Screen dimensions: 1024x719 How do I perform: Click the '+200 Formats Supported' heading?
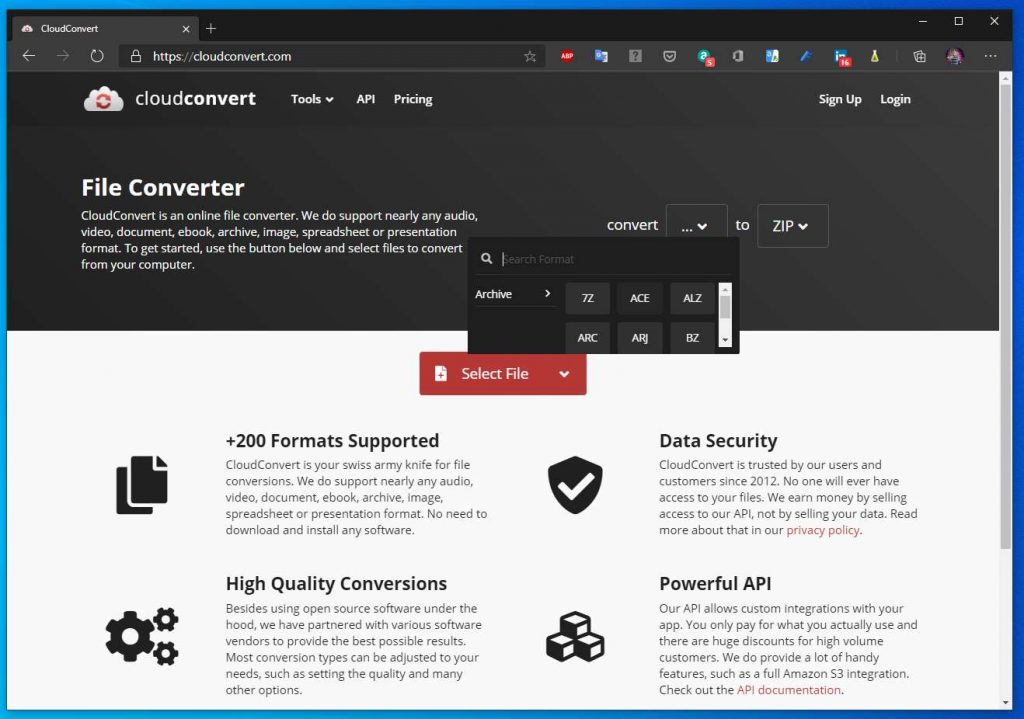point(332,441)
